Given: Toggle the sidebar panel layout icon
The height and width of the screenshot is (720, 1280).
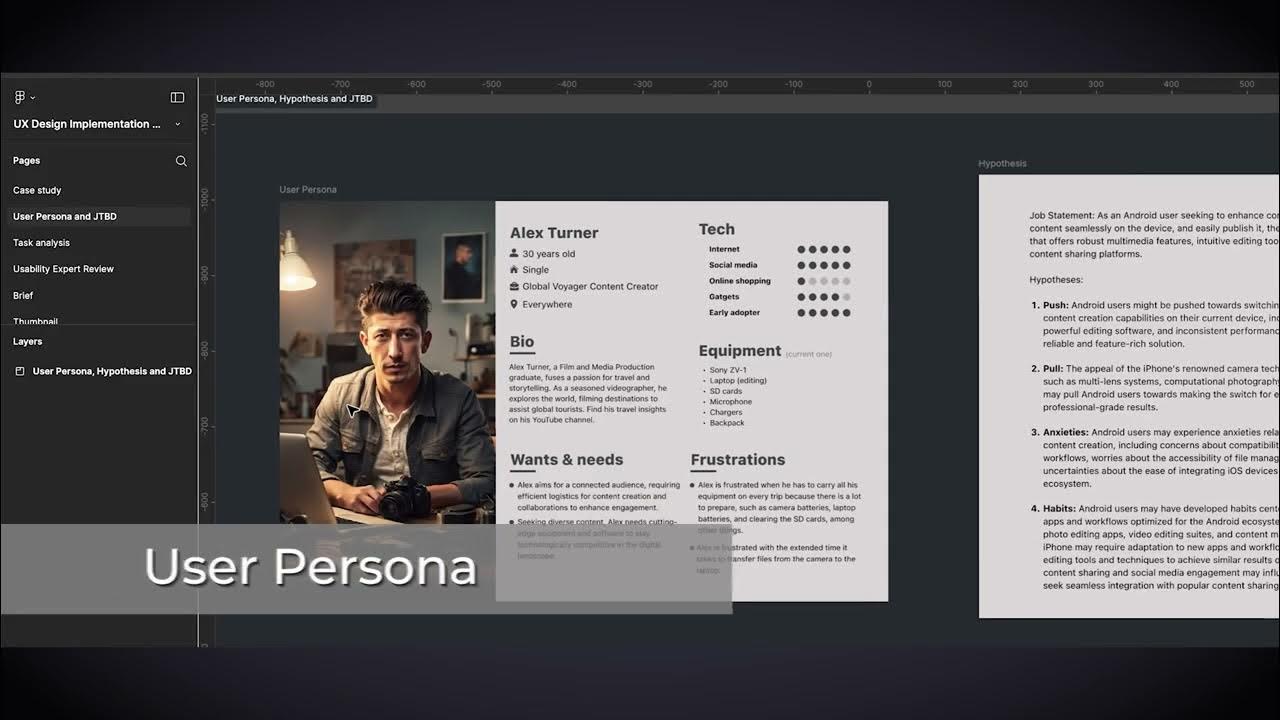Looking at the screenshot, I should point(177,97).
